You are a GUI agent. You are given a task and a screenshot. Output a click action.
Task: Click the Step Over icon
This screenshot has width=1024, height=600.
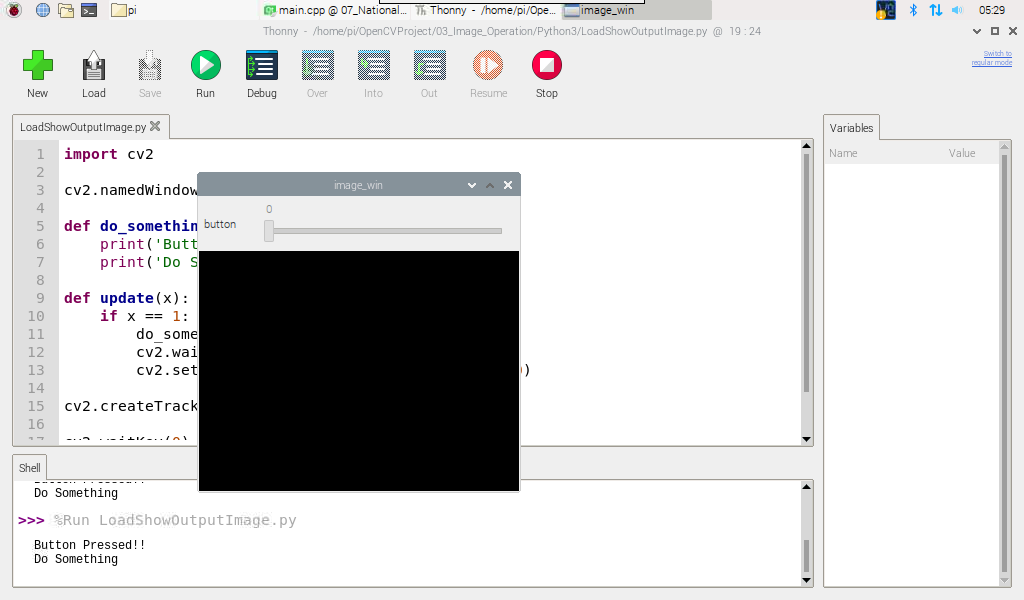pos(317,65)
